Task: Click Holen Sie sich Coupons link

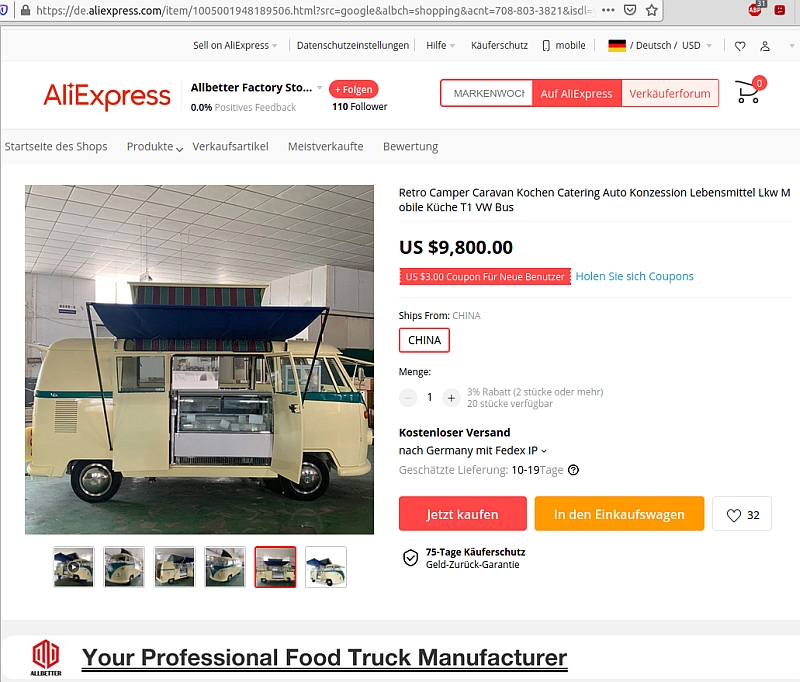Action: tap(634, 276)
